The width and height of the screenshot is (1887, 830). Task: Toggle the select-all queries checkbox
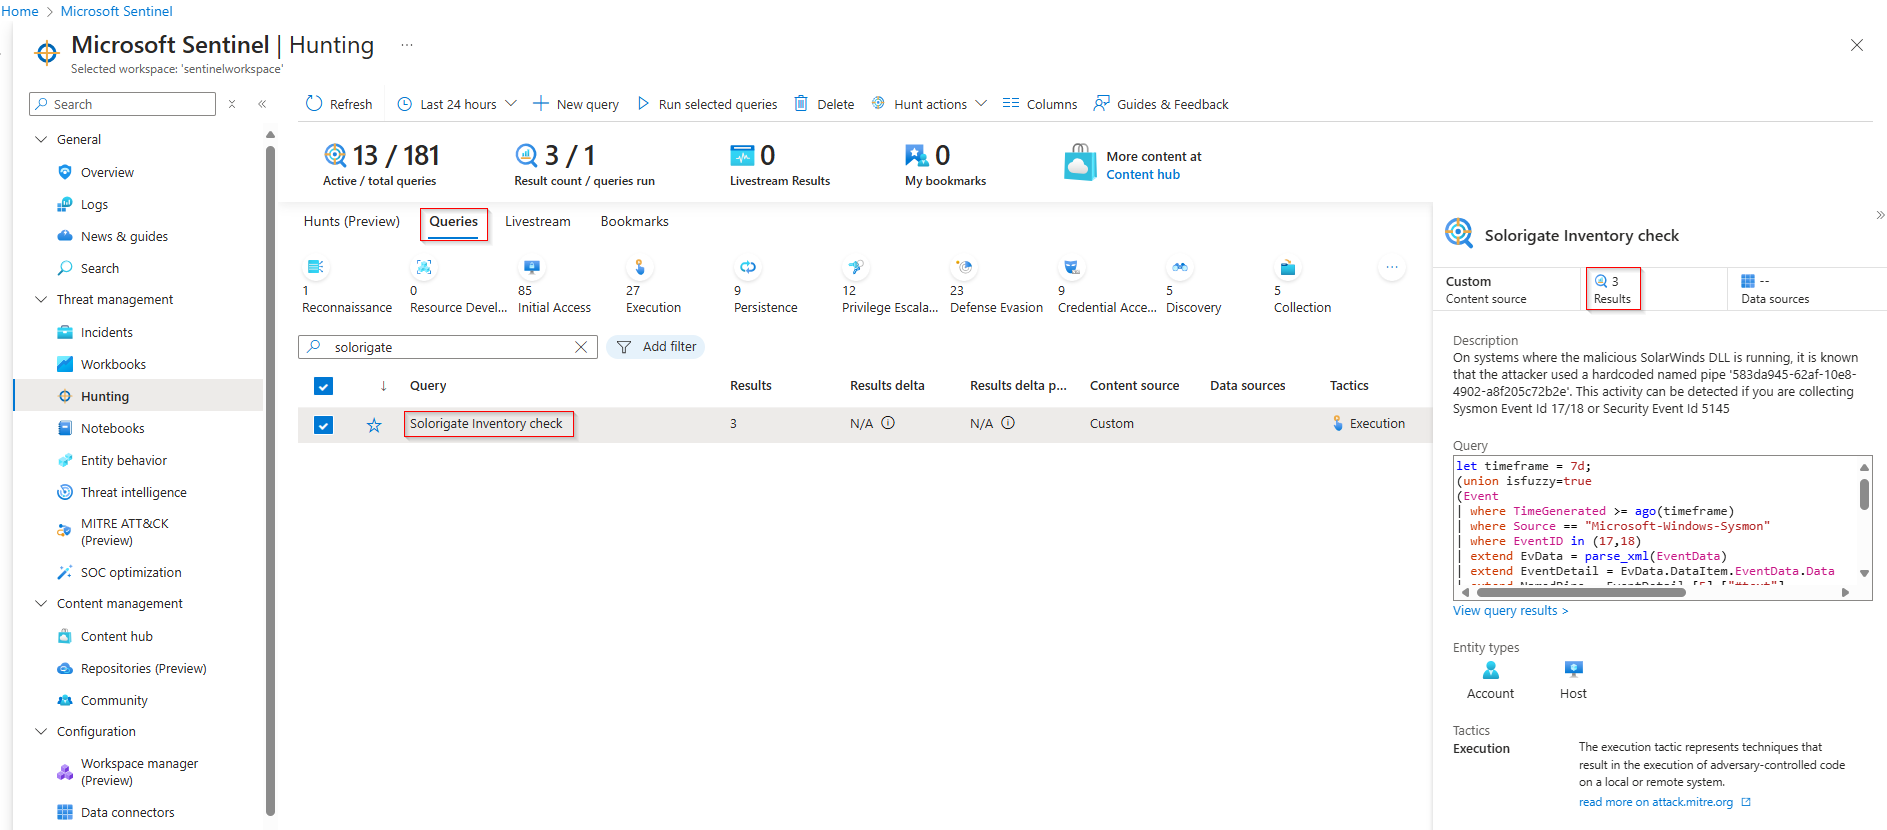323,386
